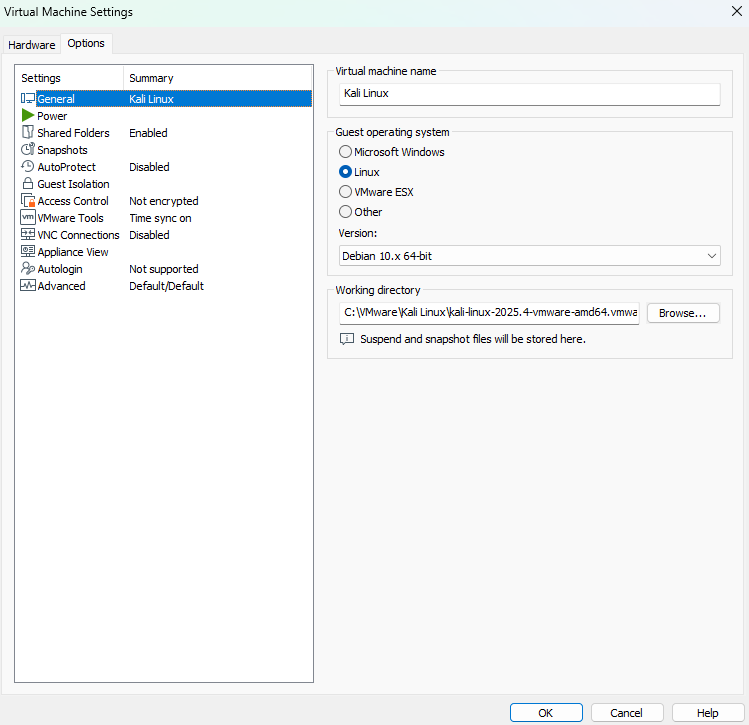The width and height of the screenshot is (749, 725).
Task: Click the 'Enabled' summary for Shared Folders
Action: pos(149,133)
